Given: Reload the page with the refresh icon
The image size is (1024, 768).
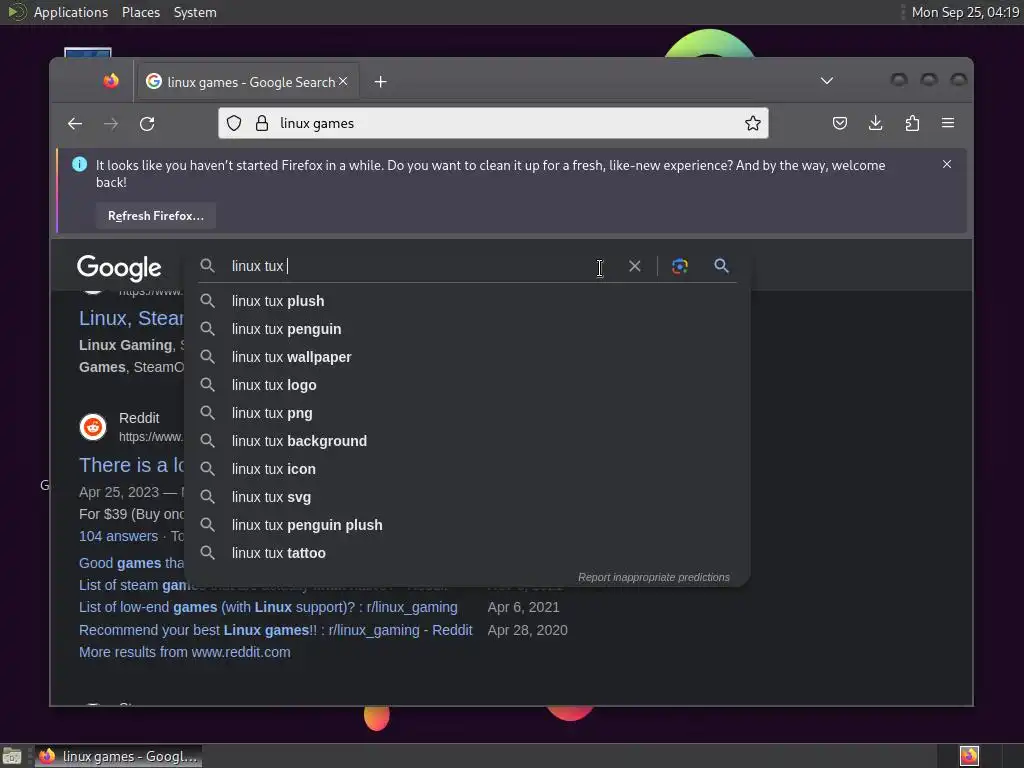Looking at the screenshot, I should point(148,123).
